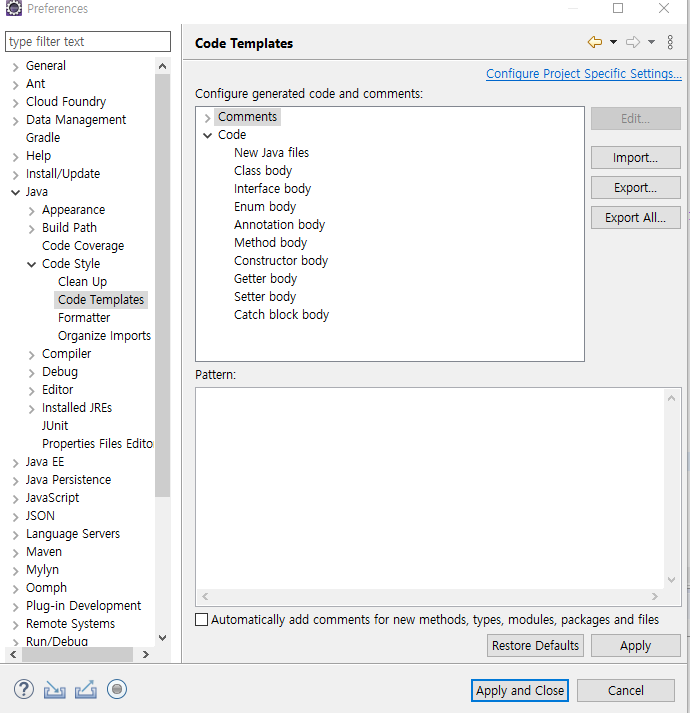Click the export preferences icon
The image size is (690, 713).
[86, 689]
